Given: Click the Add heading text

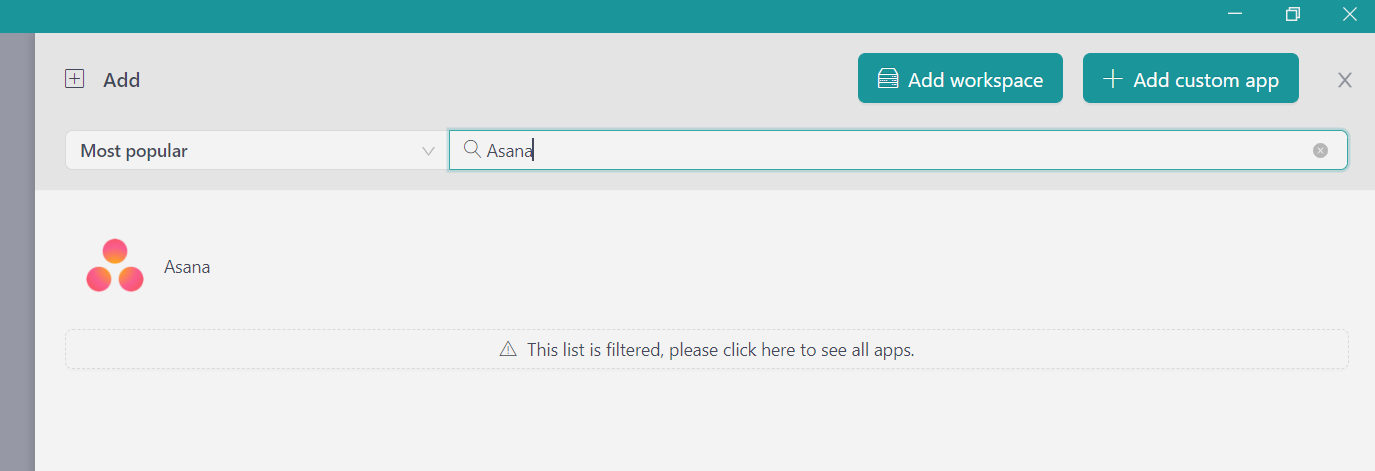Looking at the screenshot, I should click(x=121, y=80).
